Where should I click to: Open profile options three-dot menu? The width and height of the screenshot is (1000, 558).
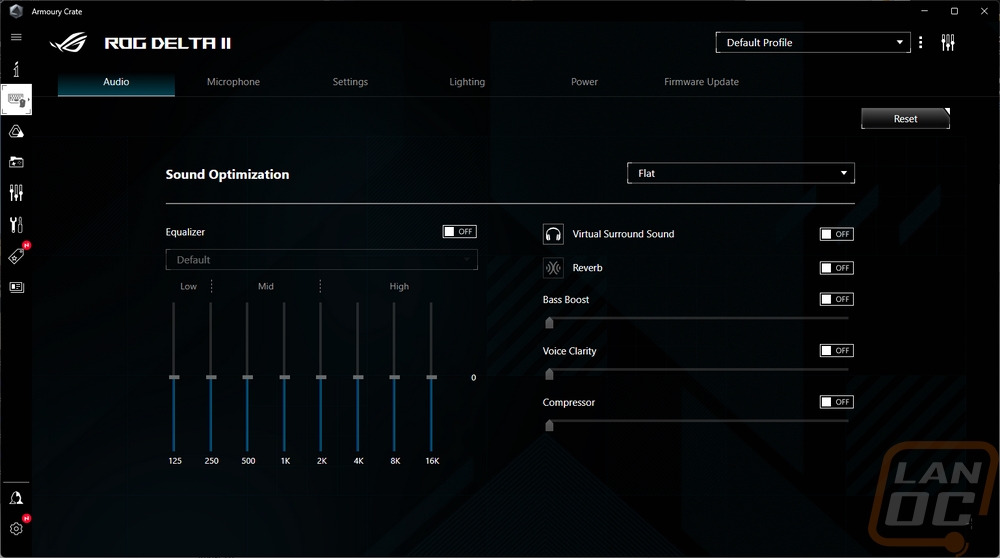920,42
